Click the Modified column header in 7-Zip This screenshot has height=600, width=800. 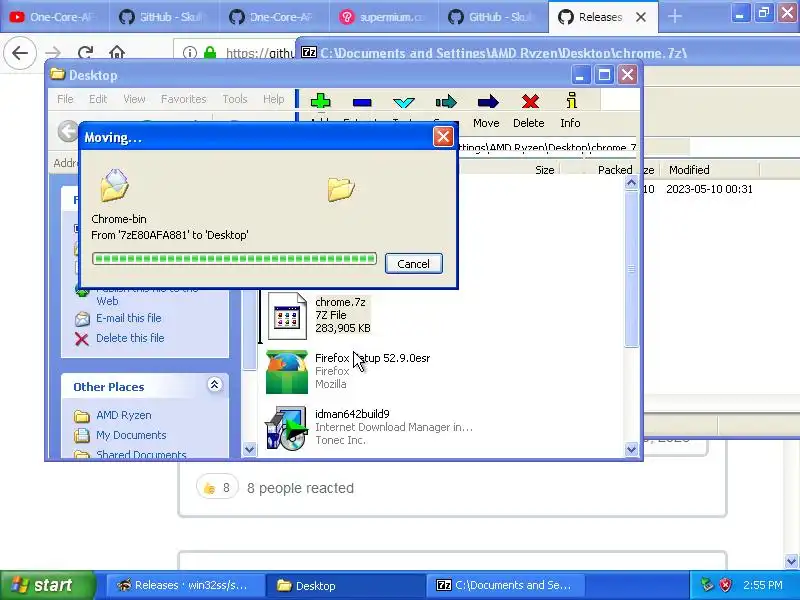pyautogui.click(x=689, y=170)
